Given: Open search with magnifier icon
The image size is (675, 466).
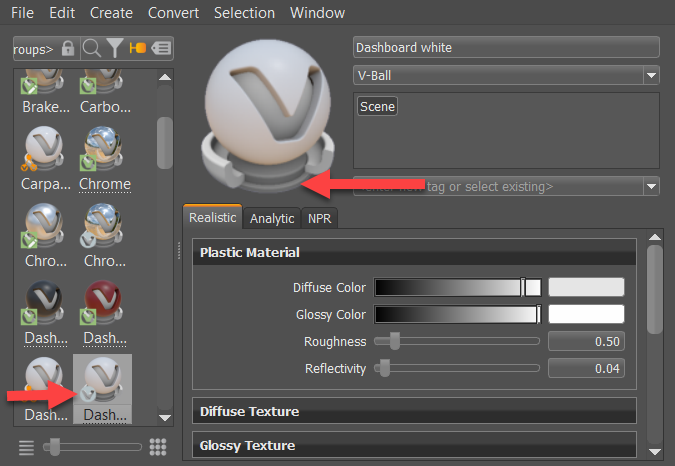Looking at the screenshot, I should click(92, 48).
